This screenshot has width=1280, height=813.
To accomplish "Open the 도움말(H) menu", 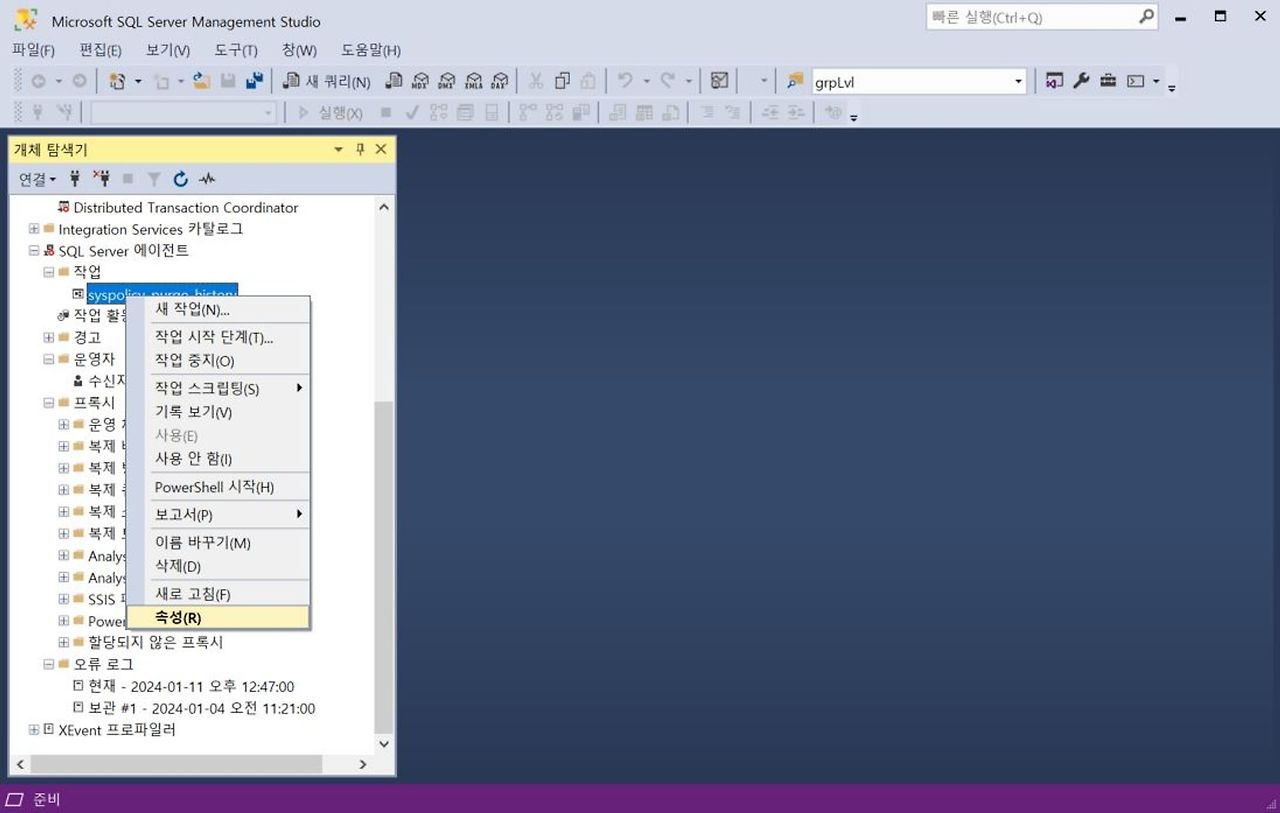I will [371, 50].
